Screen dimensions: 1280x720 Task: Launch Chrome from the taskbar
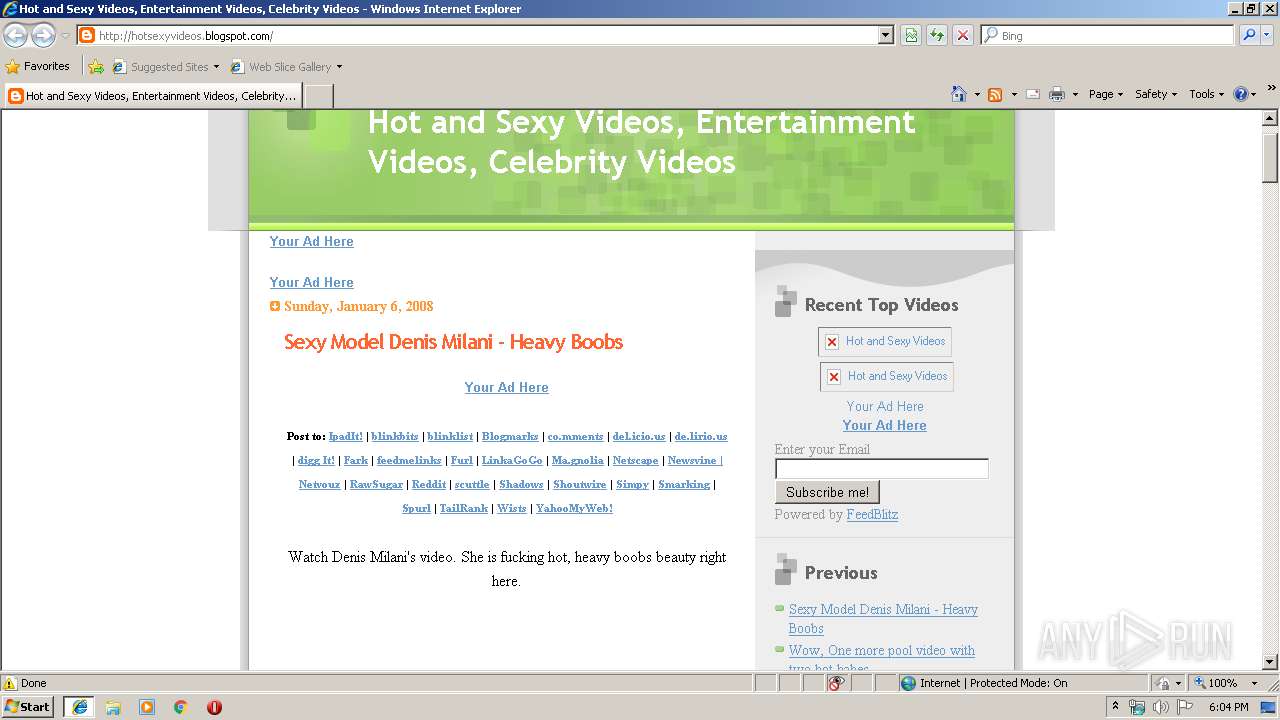181,707
